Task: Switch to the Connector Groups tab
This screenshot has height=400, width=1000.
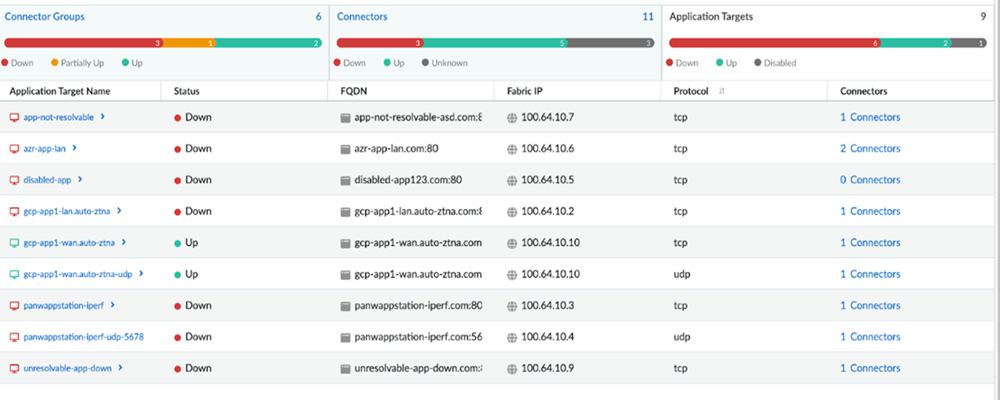Action: click(47, 17)
